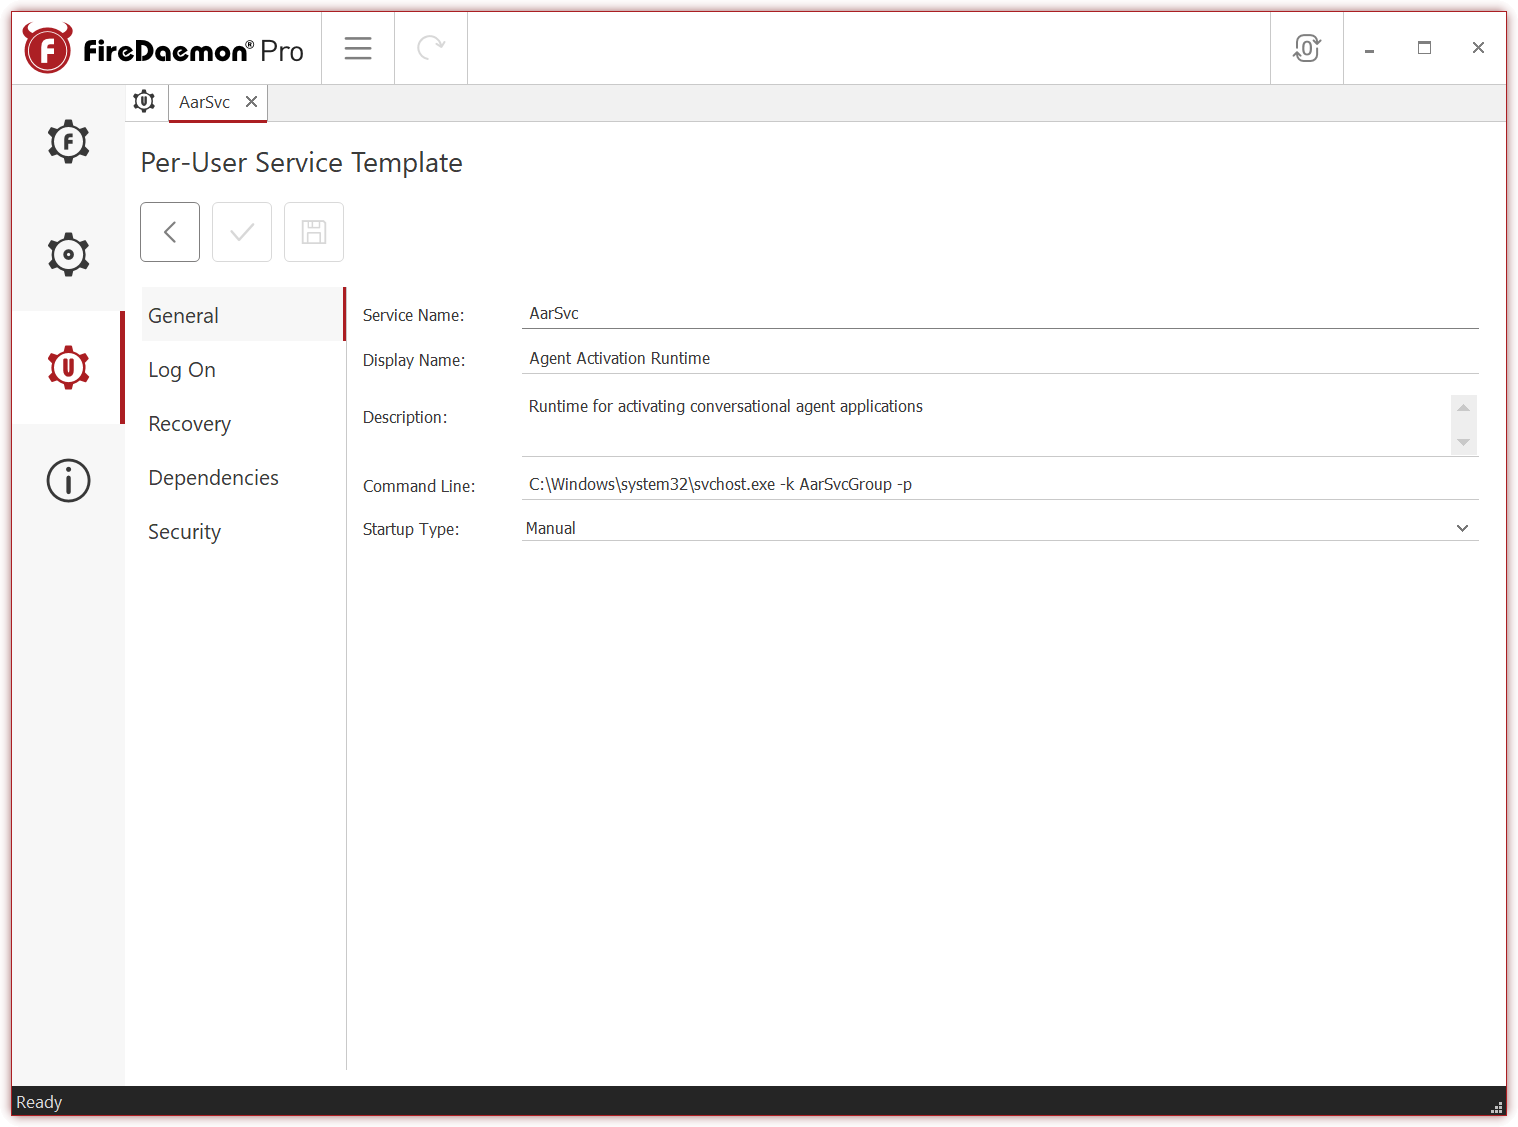Open the Recovery section

243,423
